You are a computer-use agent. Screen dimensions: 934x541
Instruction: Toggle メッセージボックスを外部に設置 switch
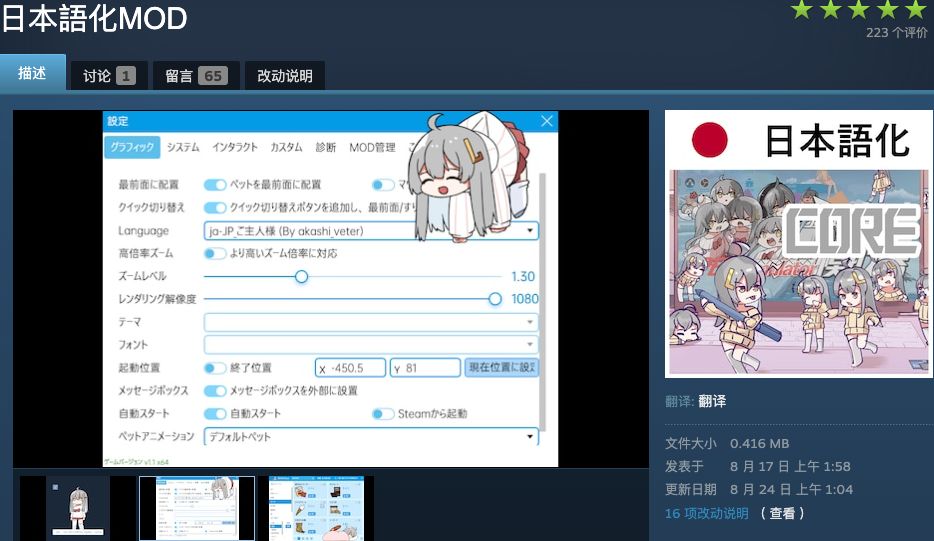tap(214, 391)
